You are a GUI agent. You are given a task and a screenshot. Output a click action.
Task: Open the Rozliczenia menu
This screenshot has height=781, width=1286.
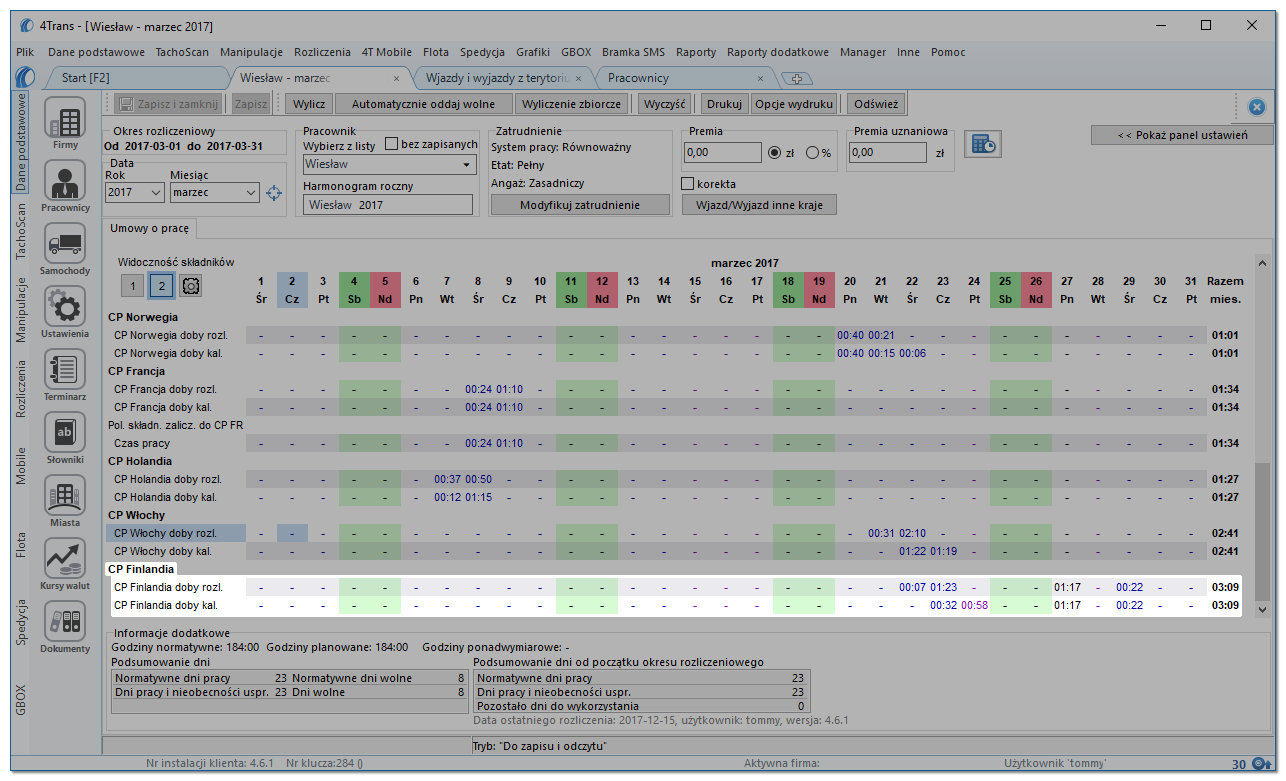322,52
